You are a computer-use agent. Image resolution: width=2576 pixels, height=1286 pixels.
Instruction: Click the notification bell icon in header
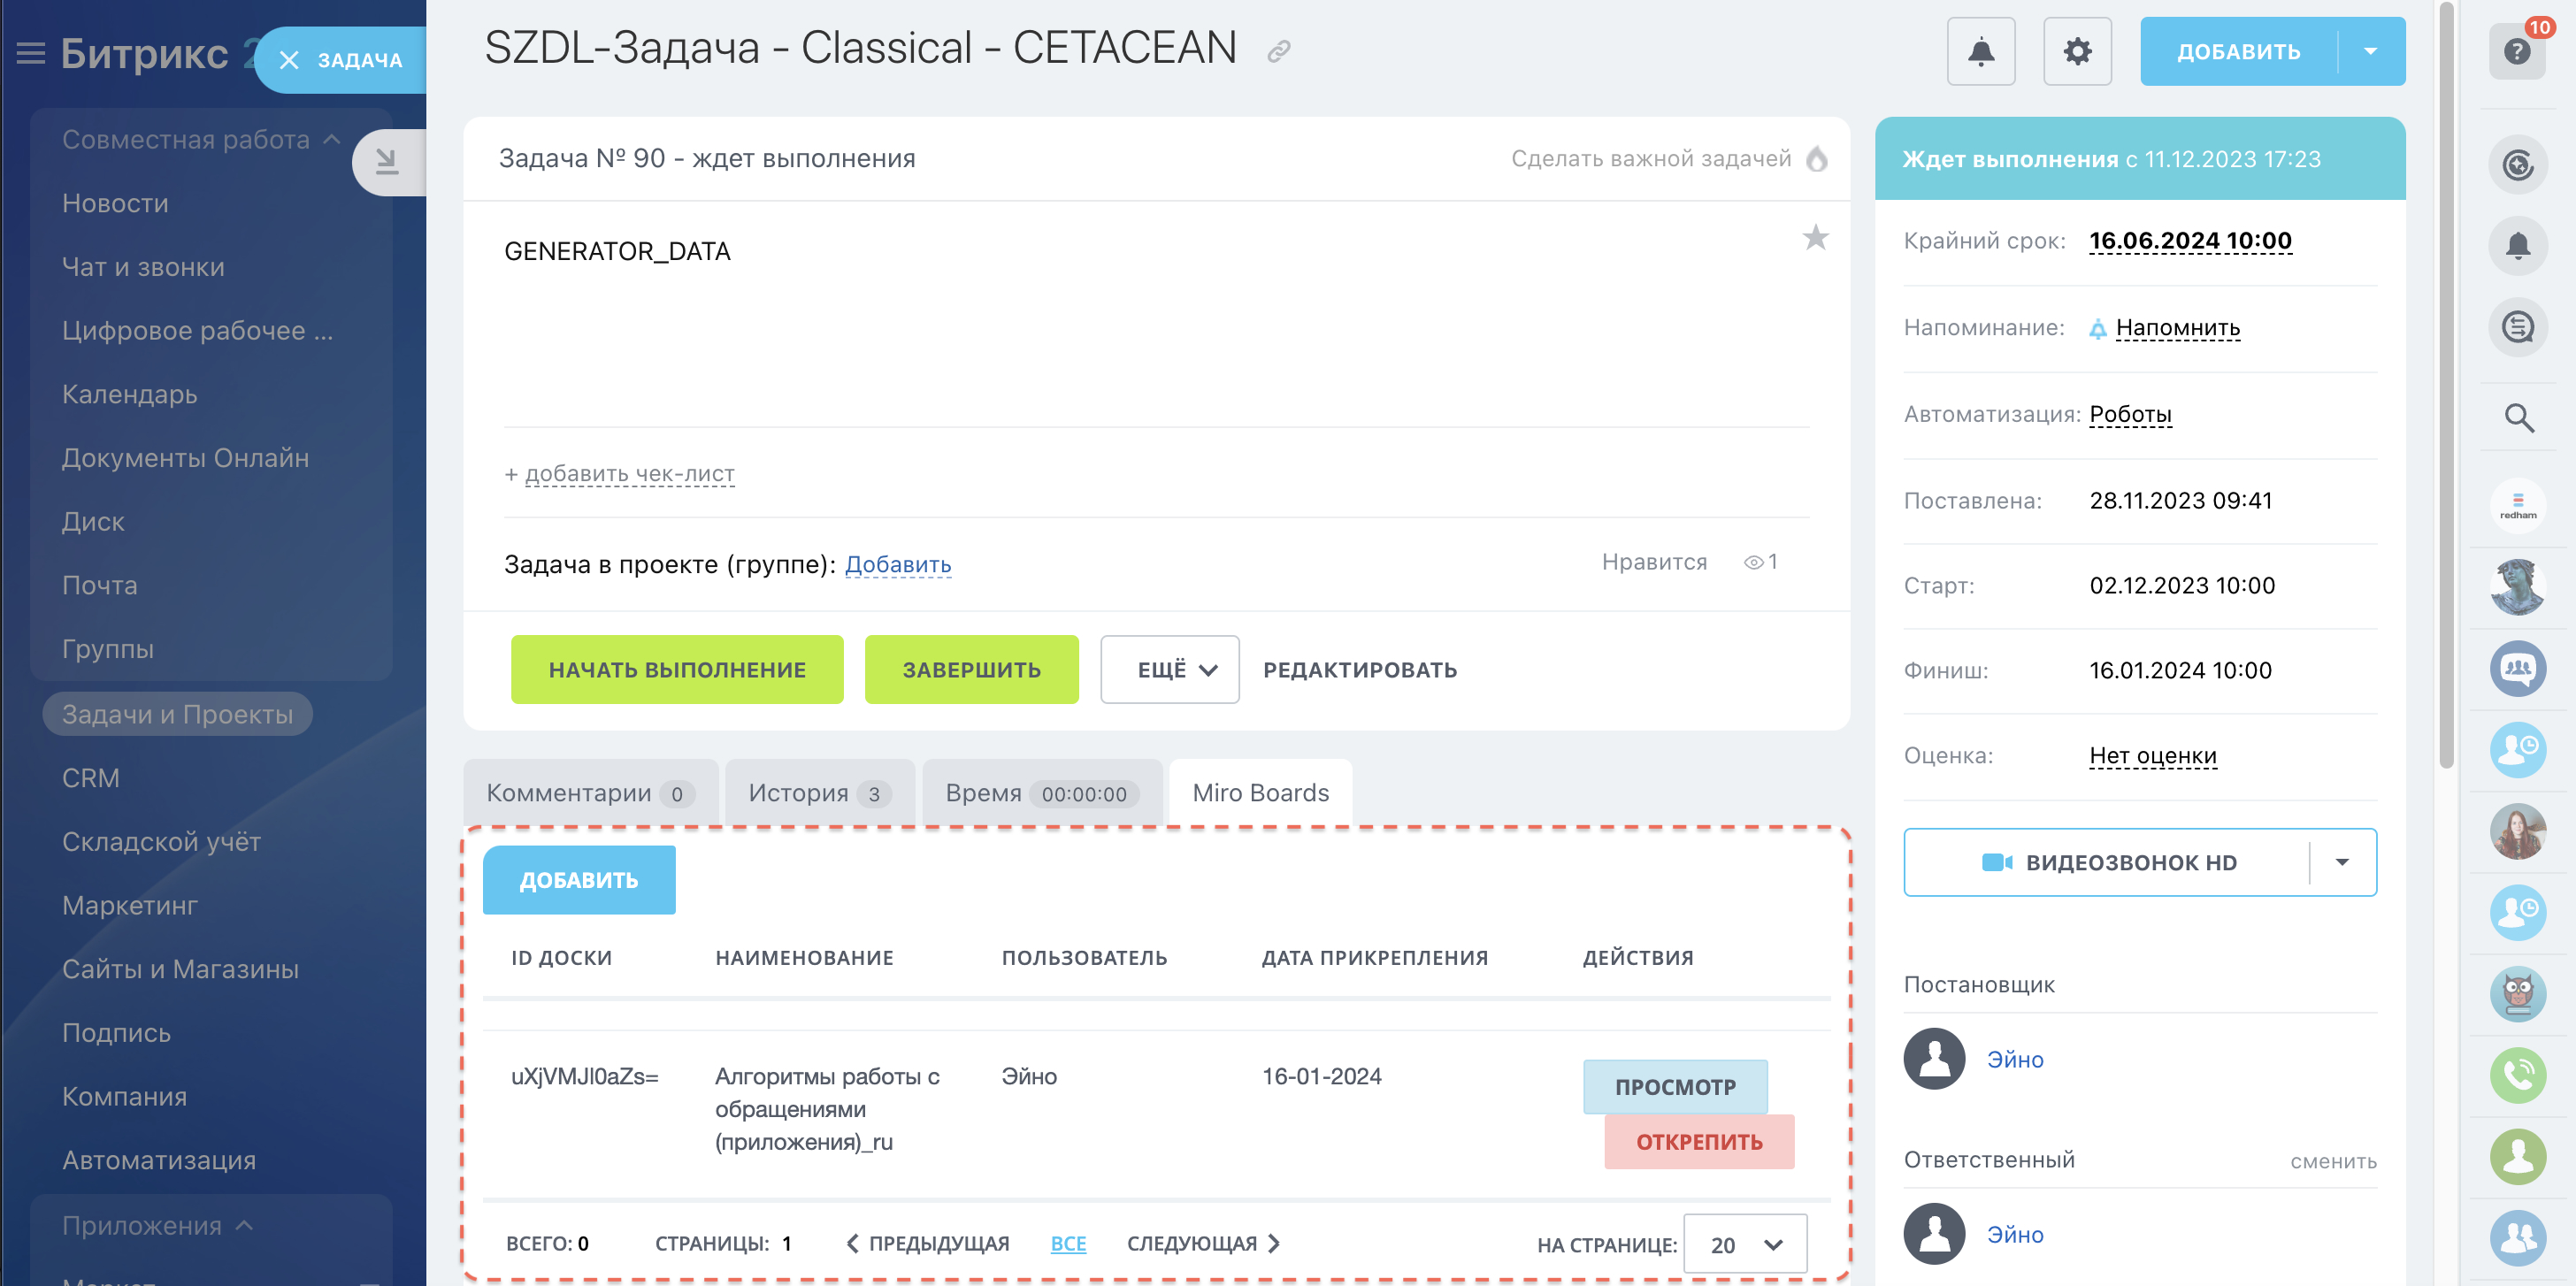pos(1980,51)
